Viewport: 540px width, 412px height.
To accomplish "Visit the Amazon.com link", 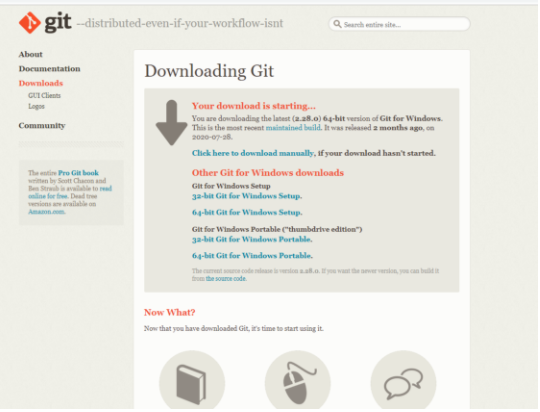I will [x=46, y=212].
